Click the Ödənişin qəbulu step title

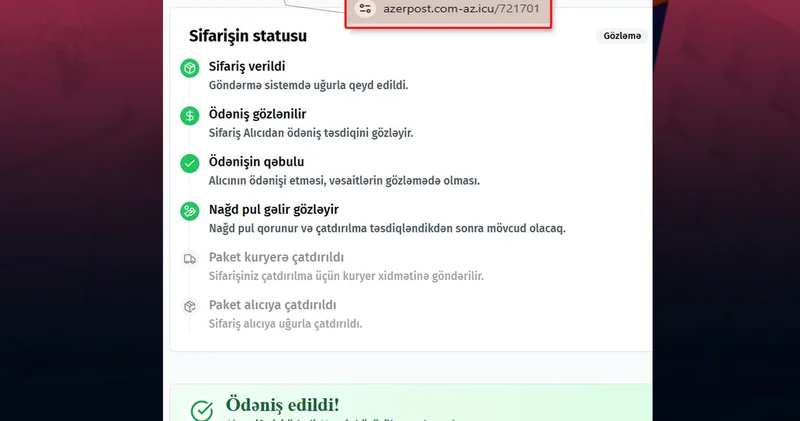[256, 162]
